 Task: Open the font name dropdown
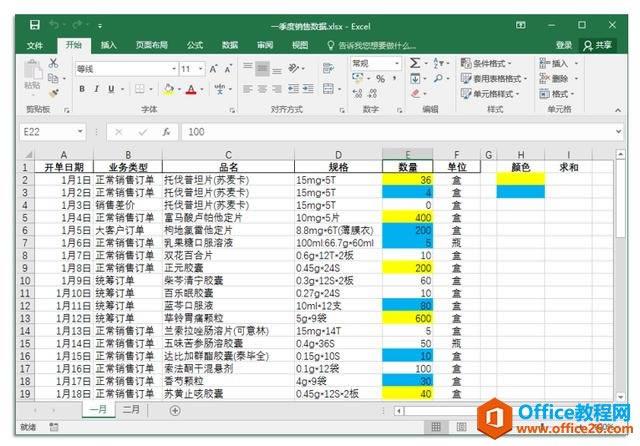(174, 69)
